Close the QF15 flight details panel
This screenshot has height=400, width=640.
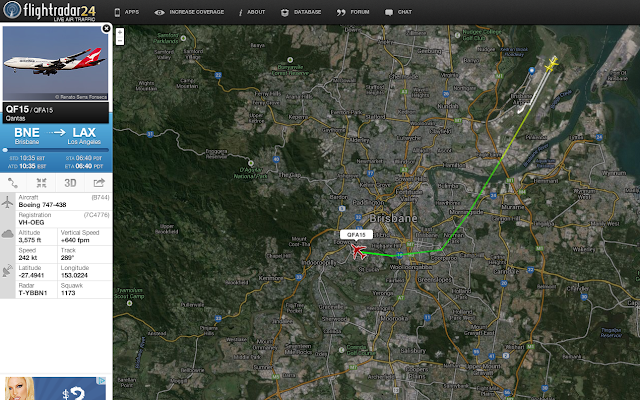click(x=106, y=28)
